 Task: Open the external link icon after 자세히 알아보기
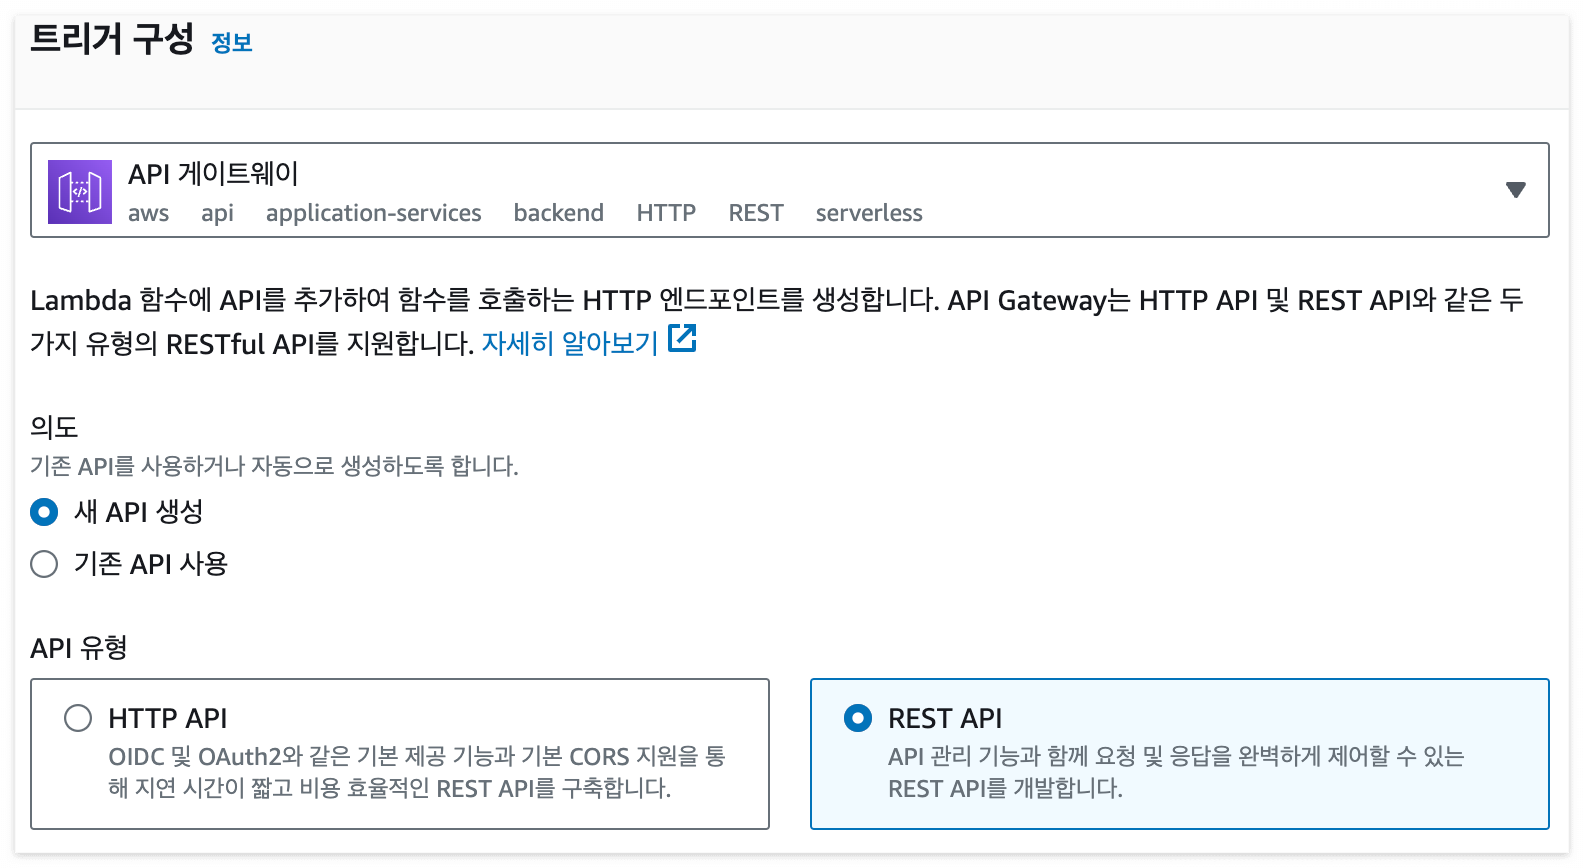coord(682,339)
